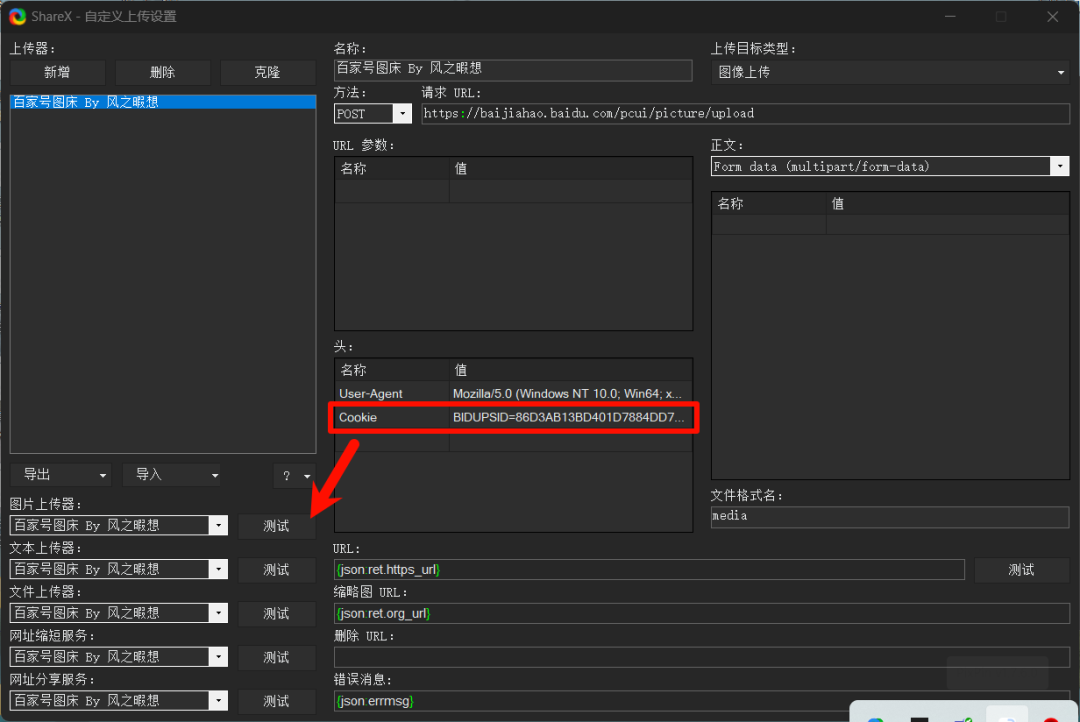1080x722 pixels.
Task: Click the Mozilla/5.0 User-Agent value cell
Action: coord(571,394)
